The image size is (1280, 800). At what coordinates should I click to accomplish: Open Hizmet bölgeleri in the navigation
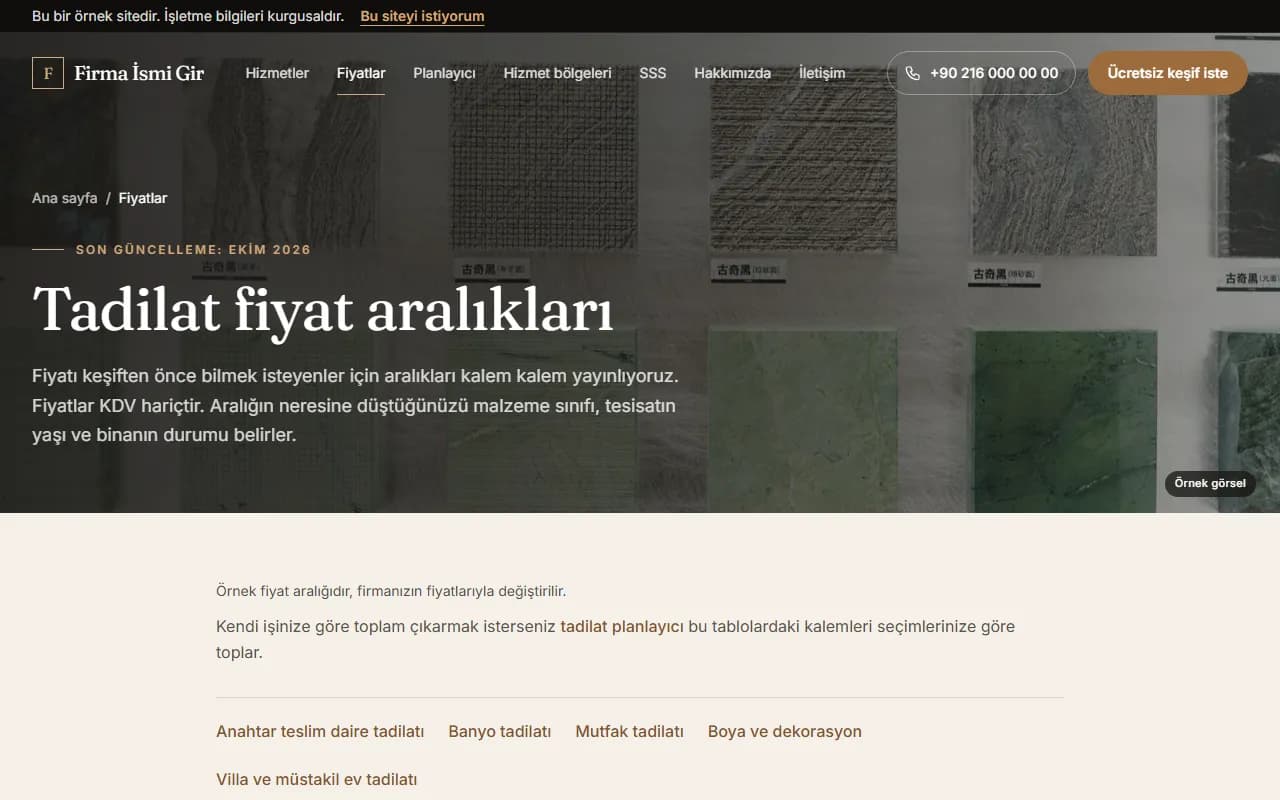tap(557, 73)
